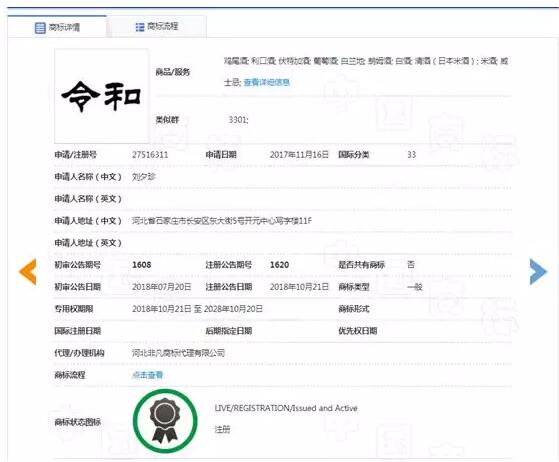The image size is (559, 462).
Task: Open the 商标流程 tab
Action: [157, 26]
